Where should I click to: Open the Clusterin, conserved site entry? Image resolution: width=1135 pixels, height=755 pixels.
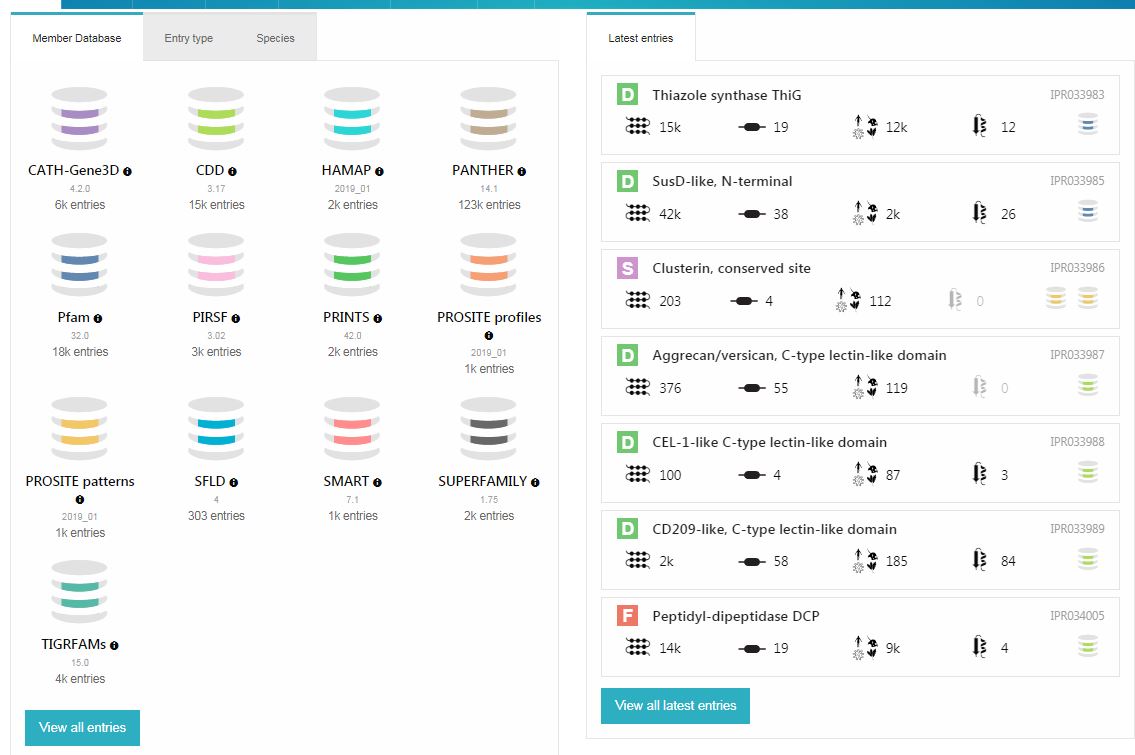click(731, 268)
